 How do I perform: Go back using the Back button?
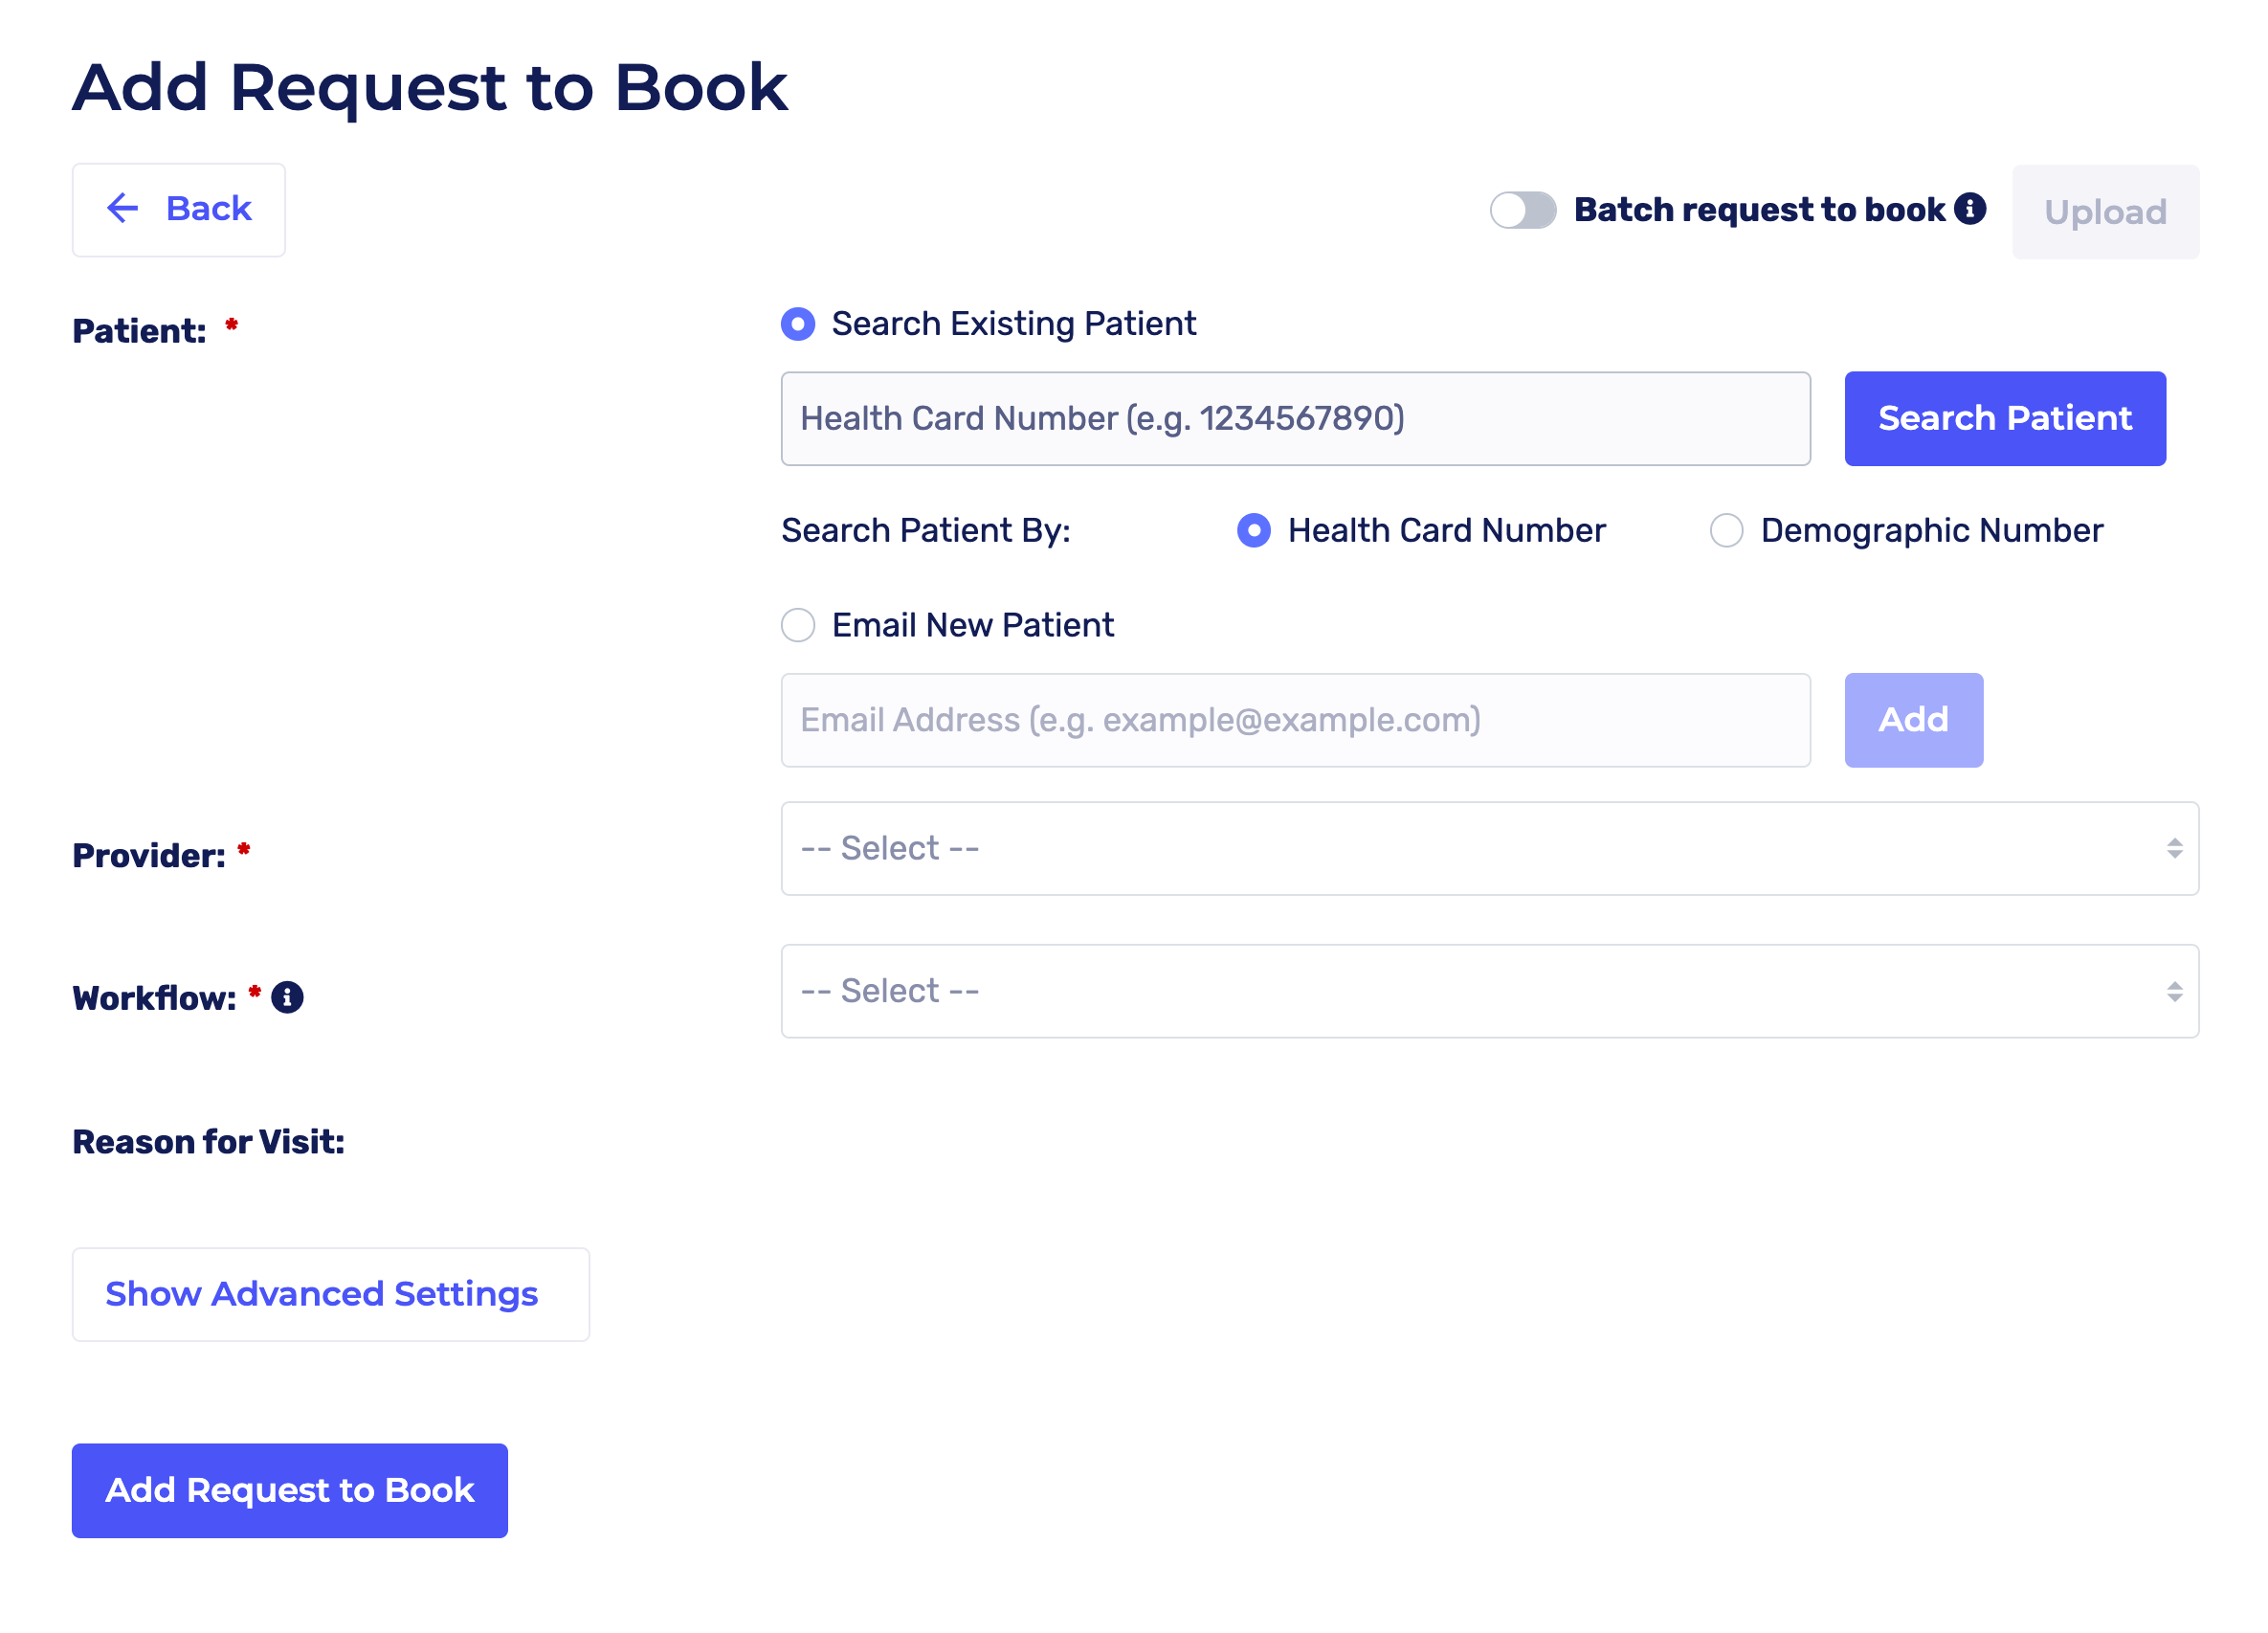(x=179, y=210)
